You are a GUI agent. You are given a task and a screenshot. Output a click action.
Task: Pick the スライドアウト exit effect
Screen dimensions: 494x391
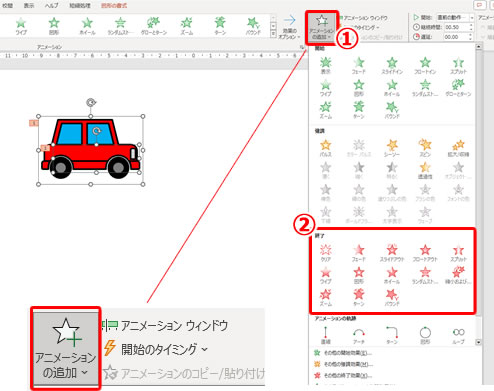[392, 253]
